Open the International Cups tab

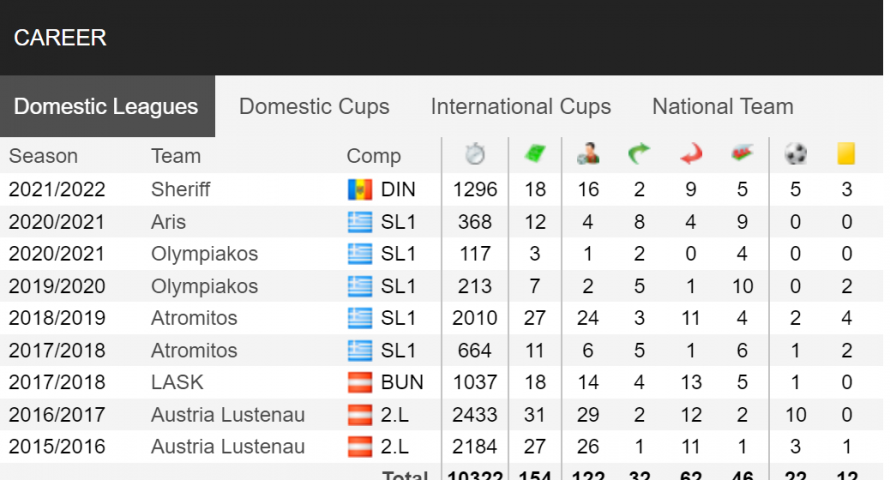(520, 107)
